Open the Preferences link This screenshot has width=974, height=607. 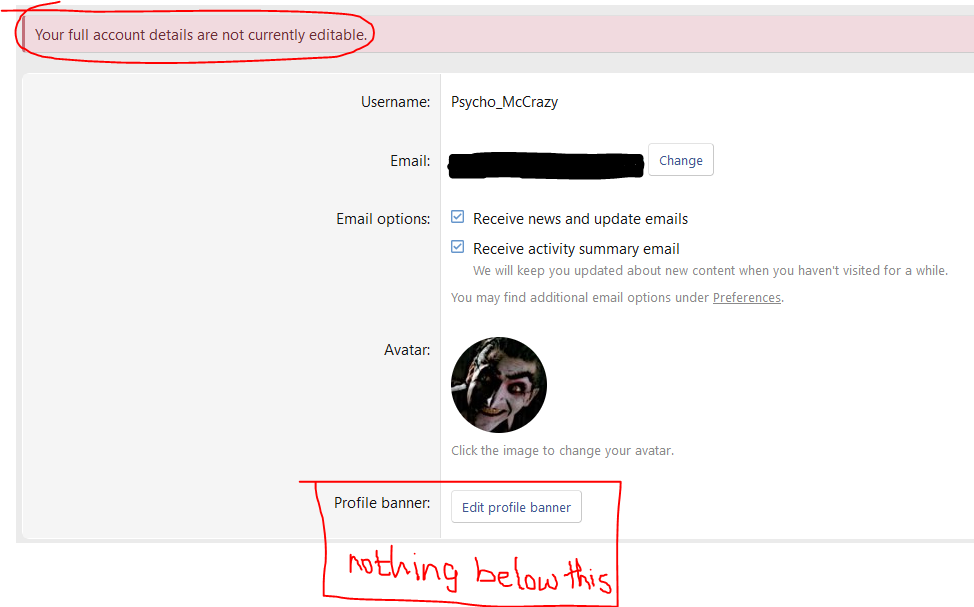pos(746,298)
